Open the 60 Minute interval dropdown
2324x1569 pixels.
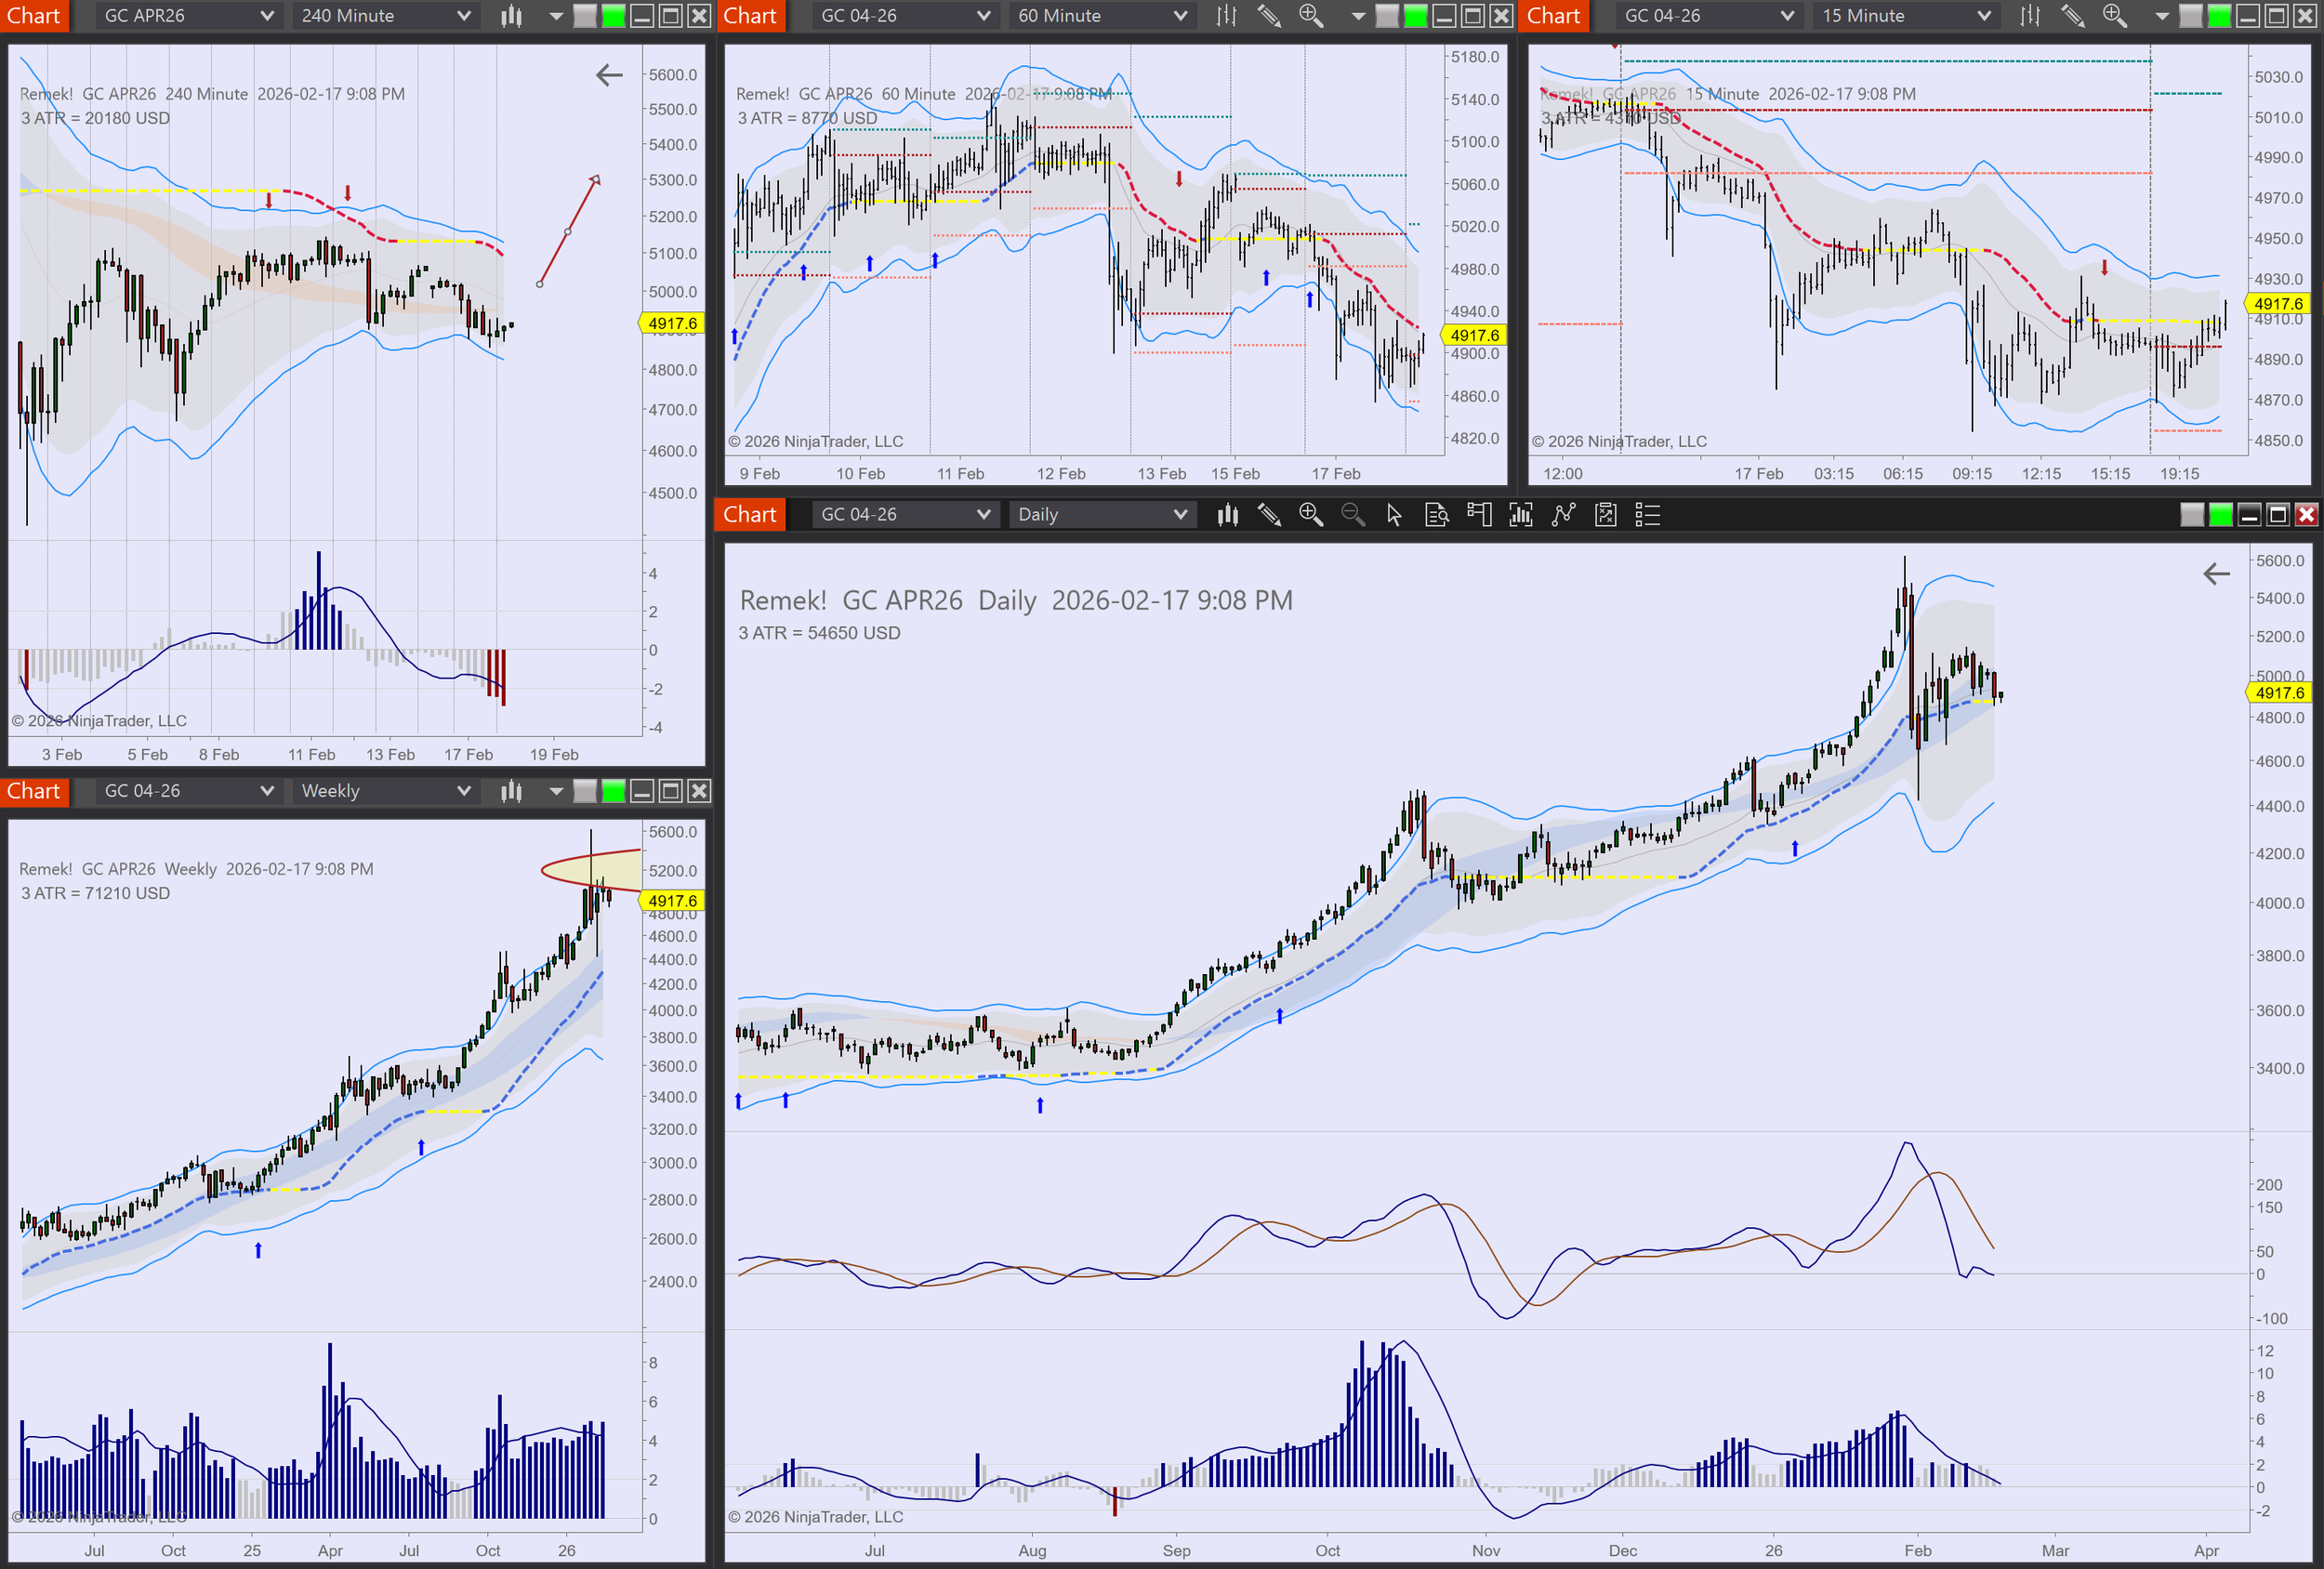(x=1101, y=16)
